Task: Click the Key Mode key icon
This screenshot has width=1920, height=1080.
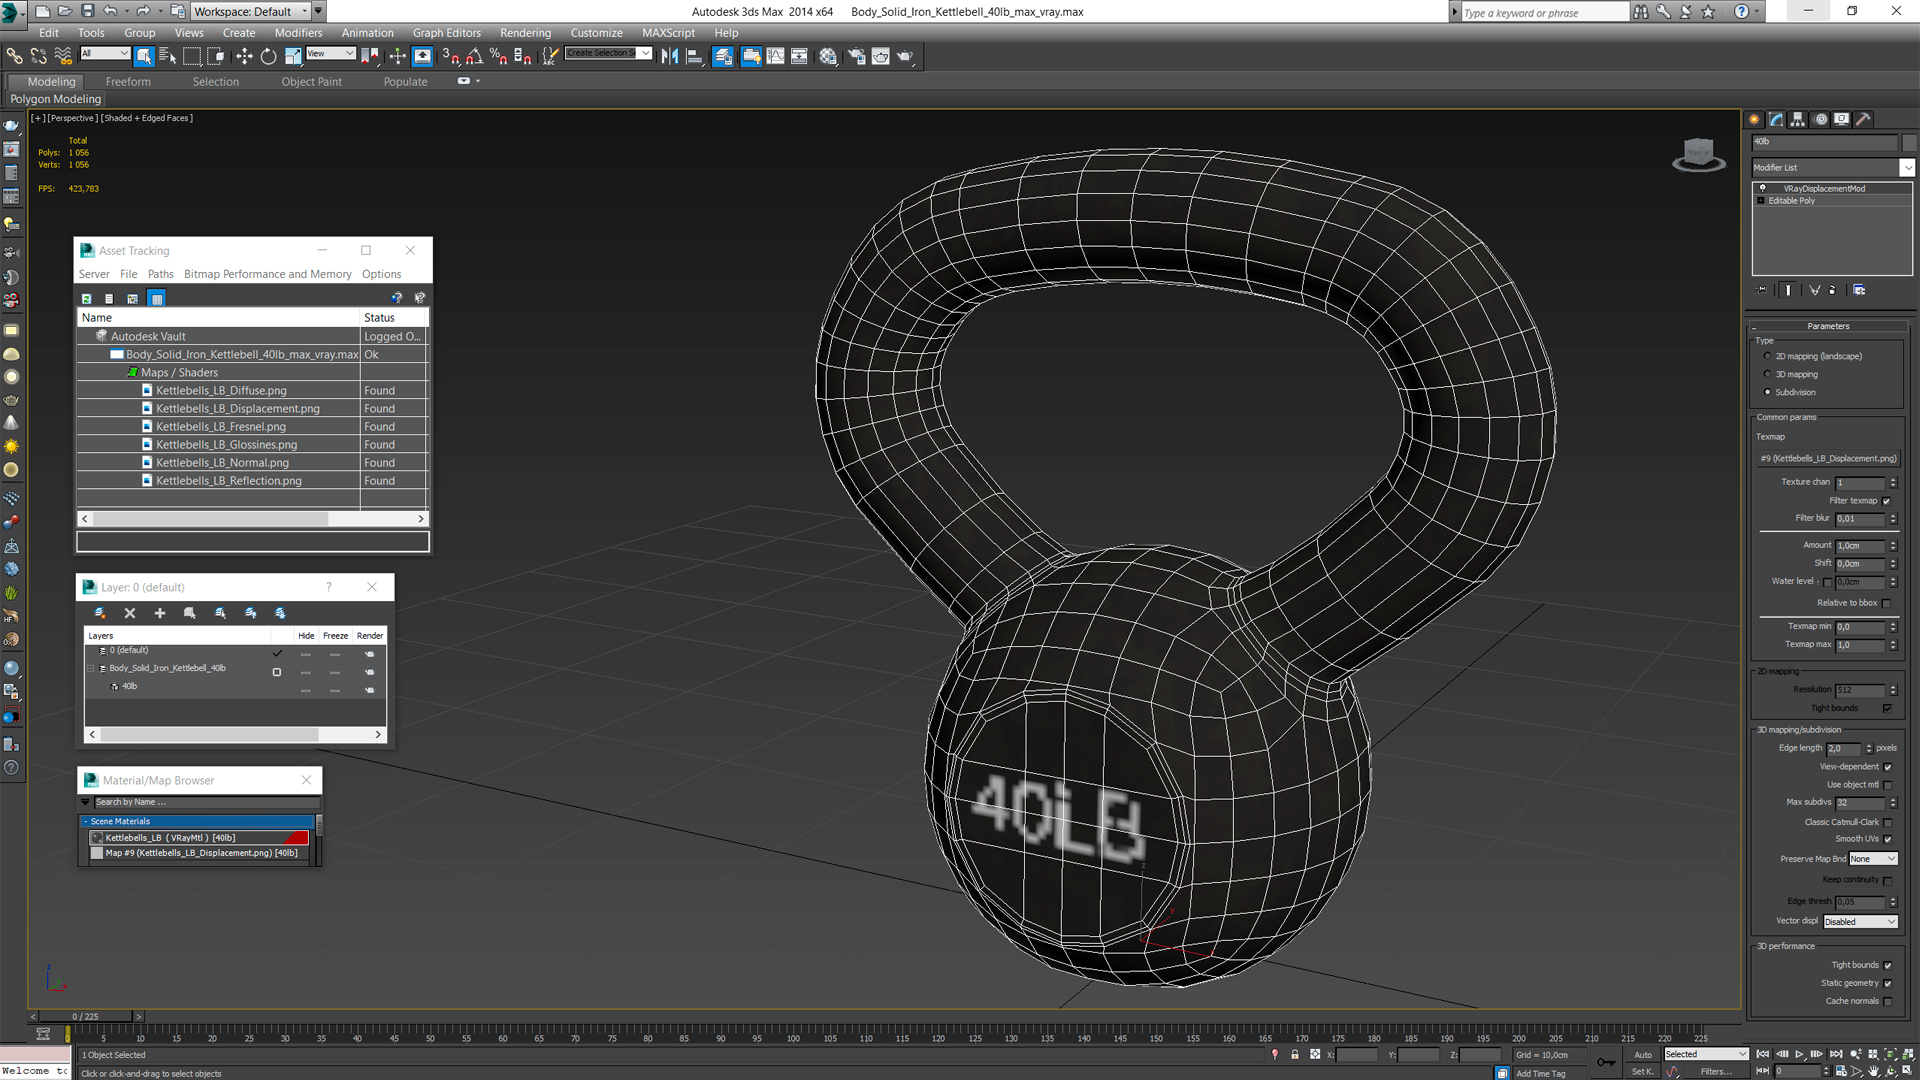Action: pos(1606,1062)
